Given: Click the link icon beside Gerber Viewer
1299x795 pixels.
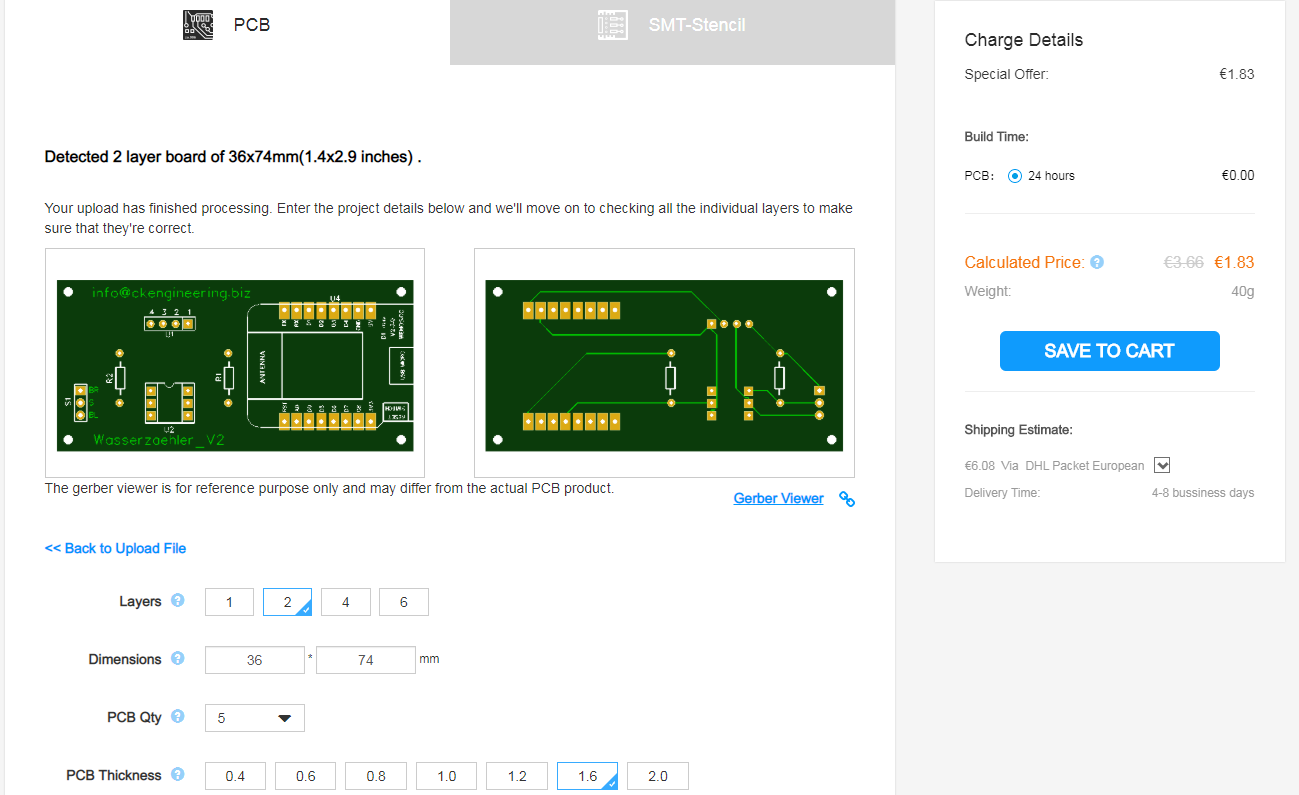Looking at the screenshot, I should [847, 499].
